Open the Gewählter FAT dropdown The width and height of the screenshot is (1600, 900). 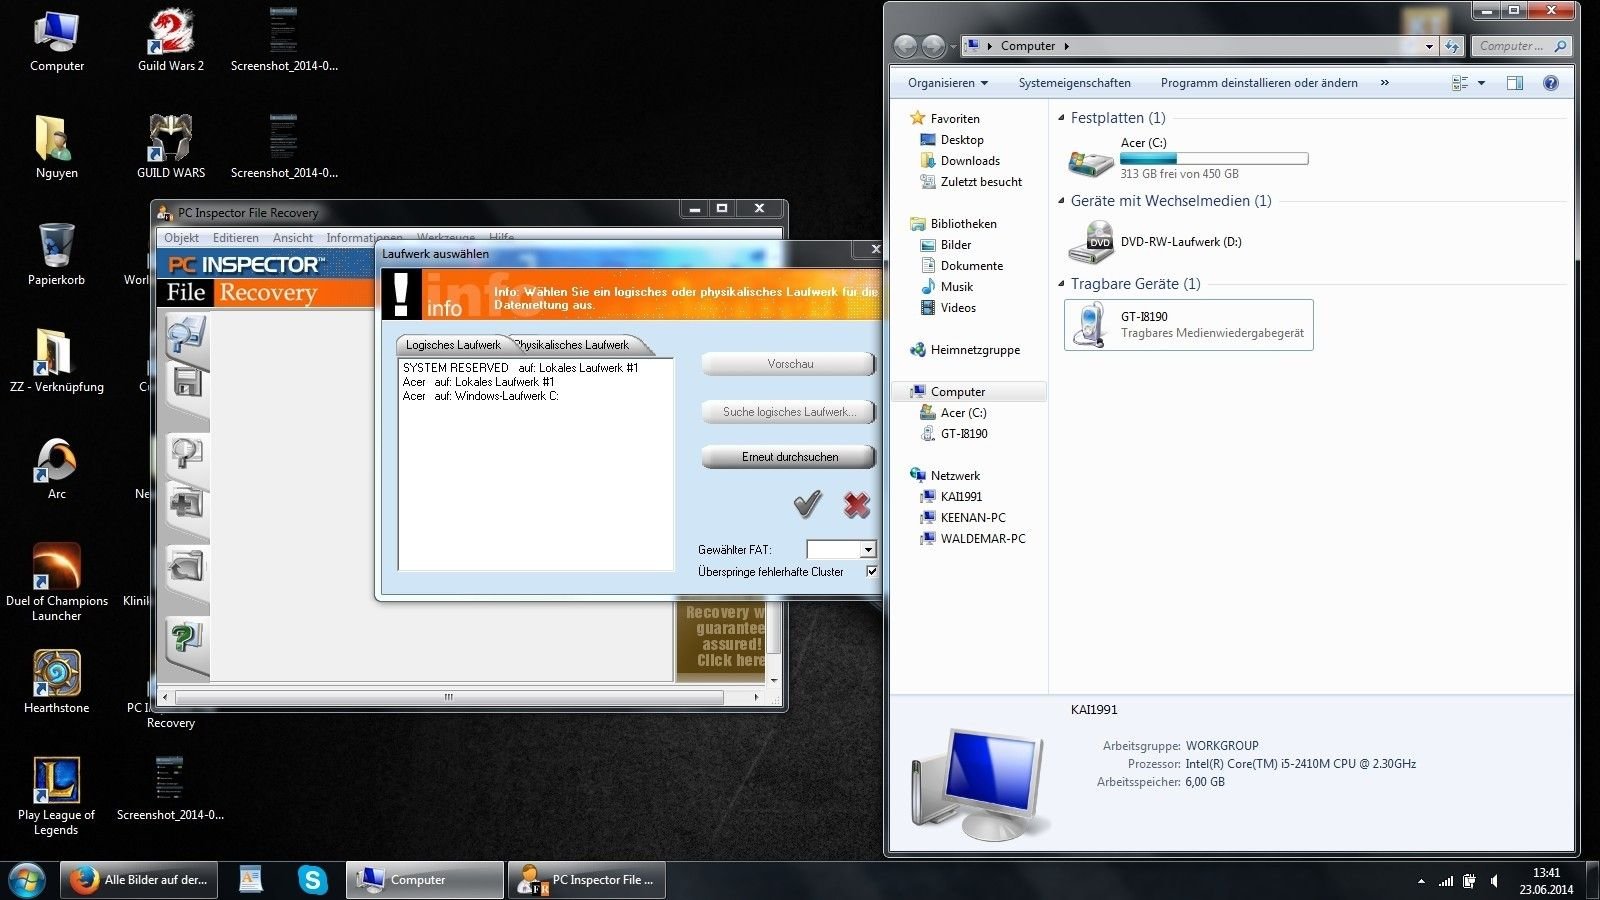(868, 549)
